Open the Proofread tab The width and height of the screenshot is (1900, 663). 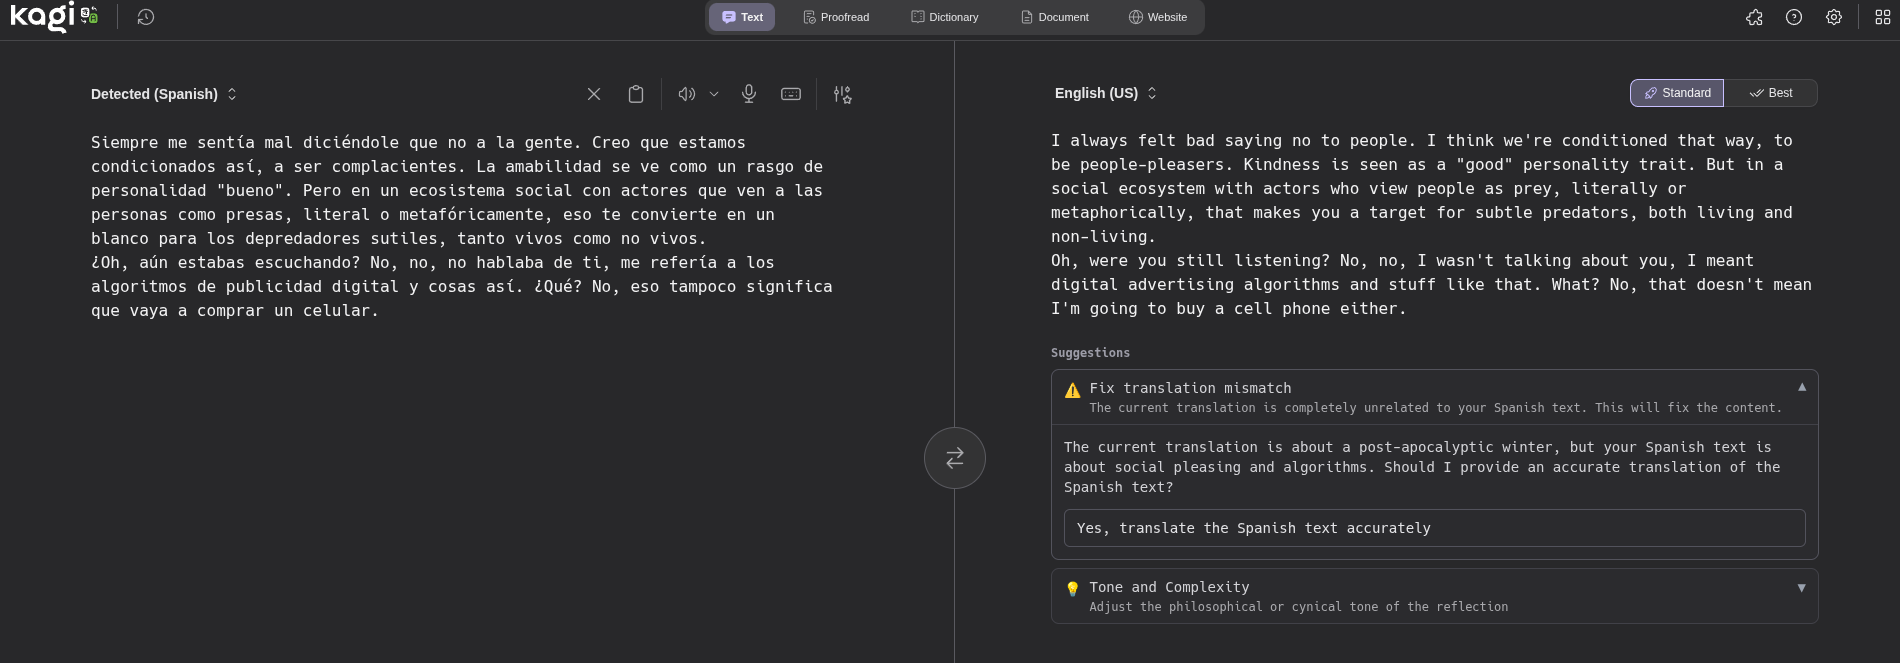836,17
